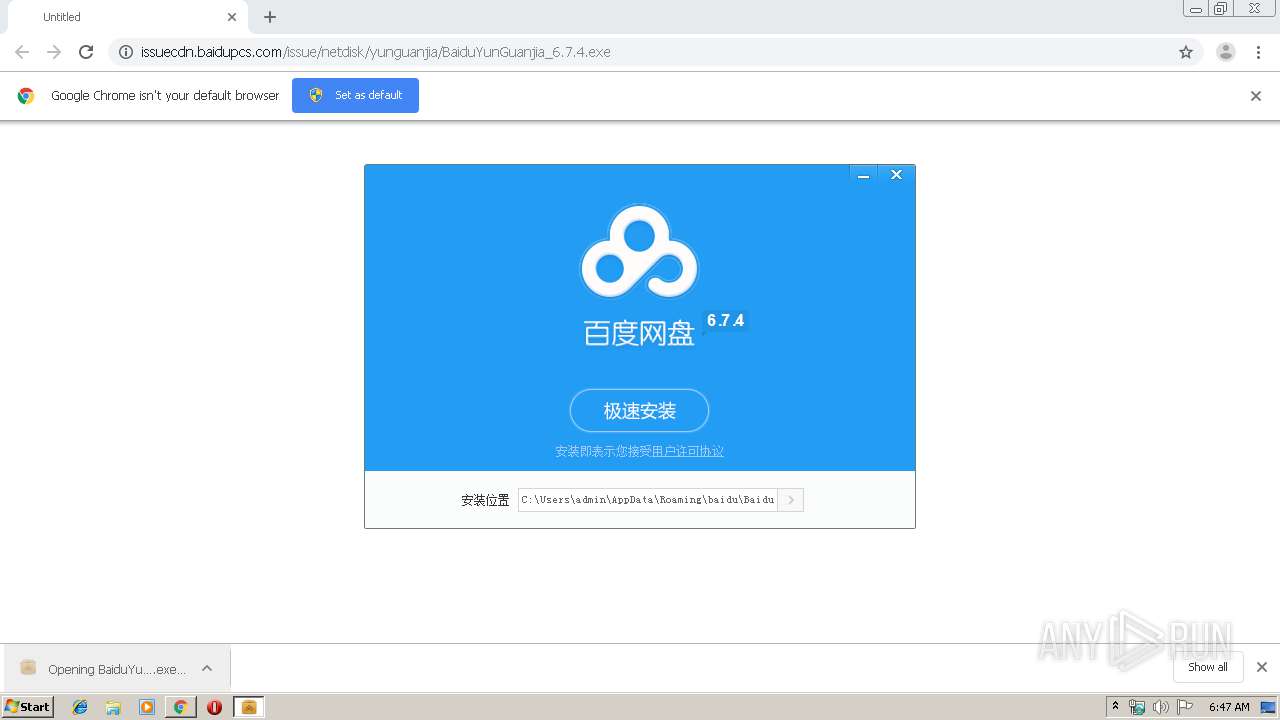This screenshot has height=720, width=1280.
Task: Click the 百度网盘 title text
Action: point(639,333)
